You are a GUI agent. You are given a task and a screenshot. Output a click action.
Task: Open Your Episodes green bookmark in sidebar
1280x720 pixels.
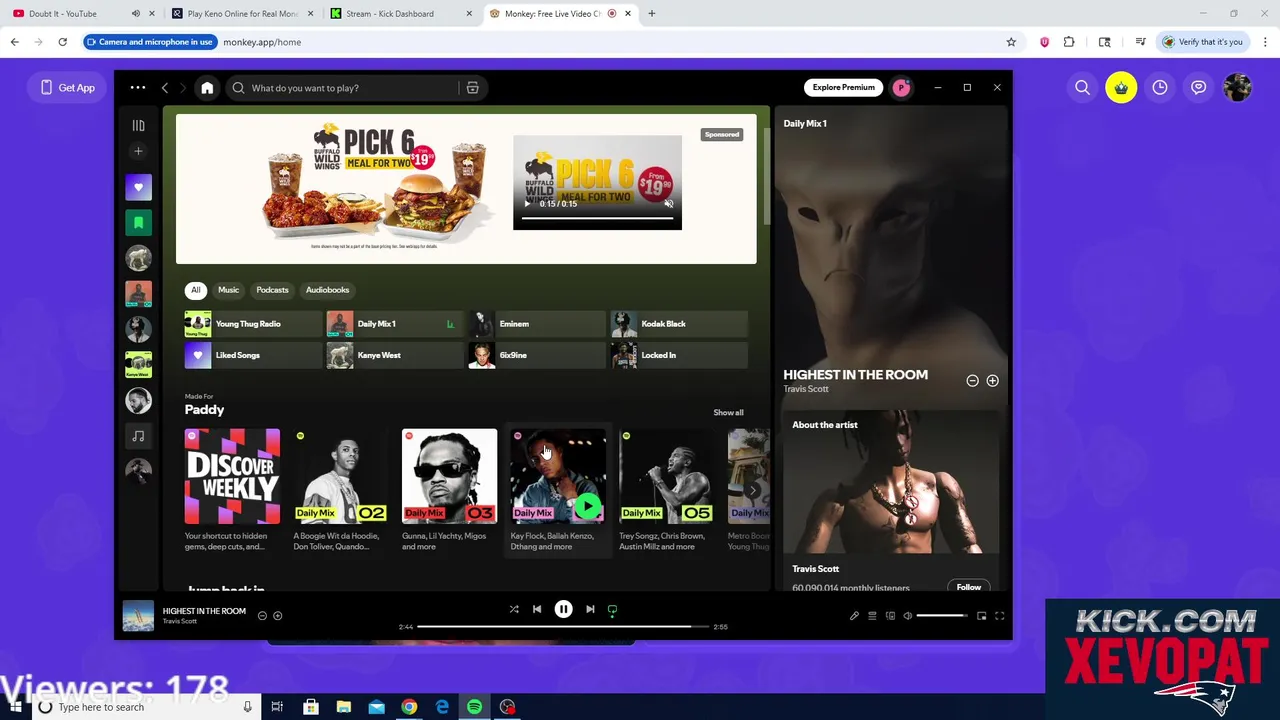[x=138, y=222]
